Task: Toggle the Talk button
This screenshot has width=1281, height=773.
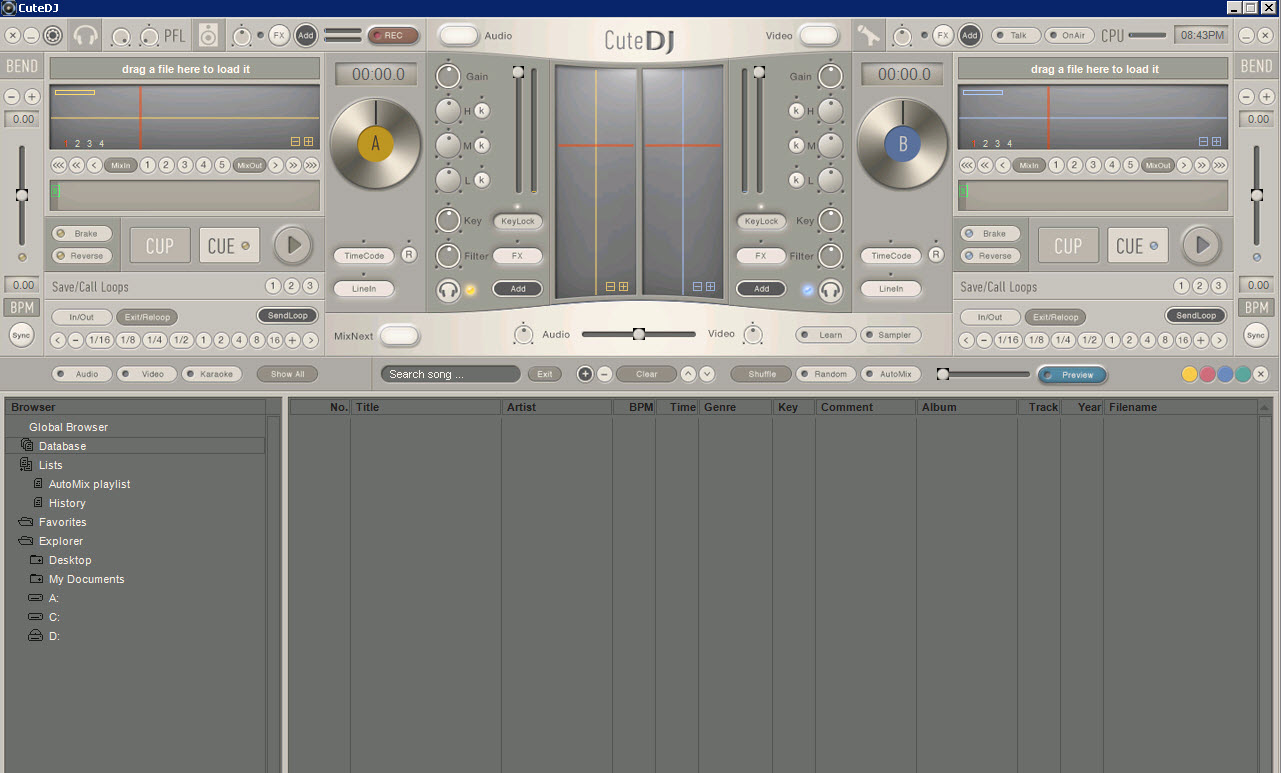Action: (1014, 35)
